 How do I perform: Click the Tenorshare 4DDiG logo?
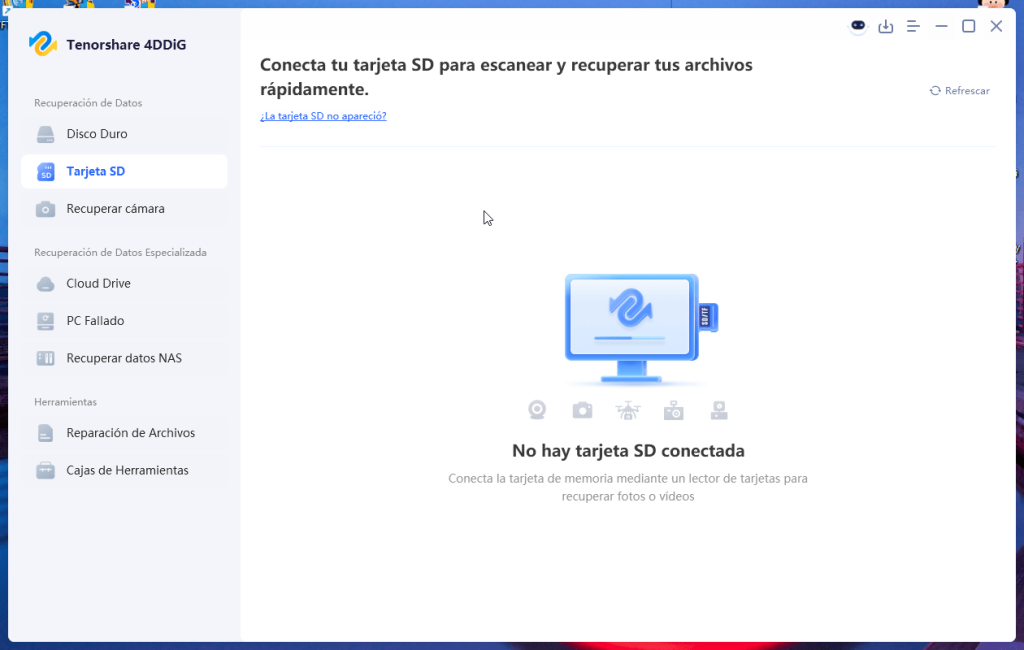coord(42,44)
